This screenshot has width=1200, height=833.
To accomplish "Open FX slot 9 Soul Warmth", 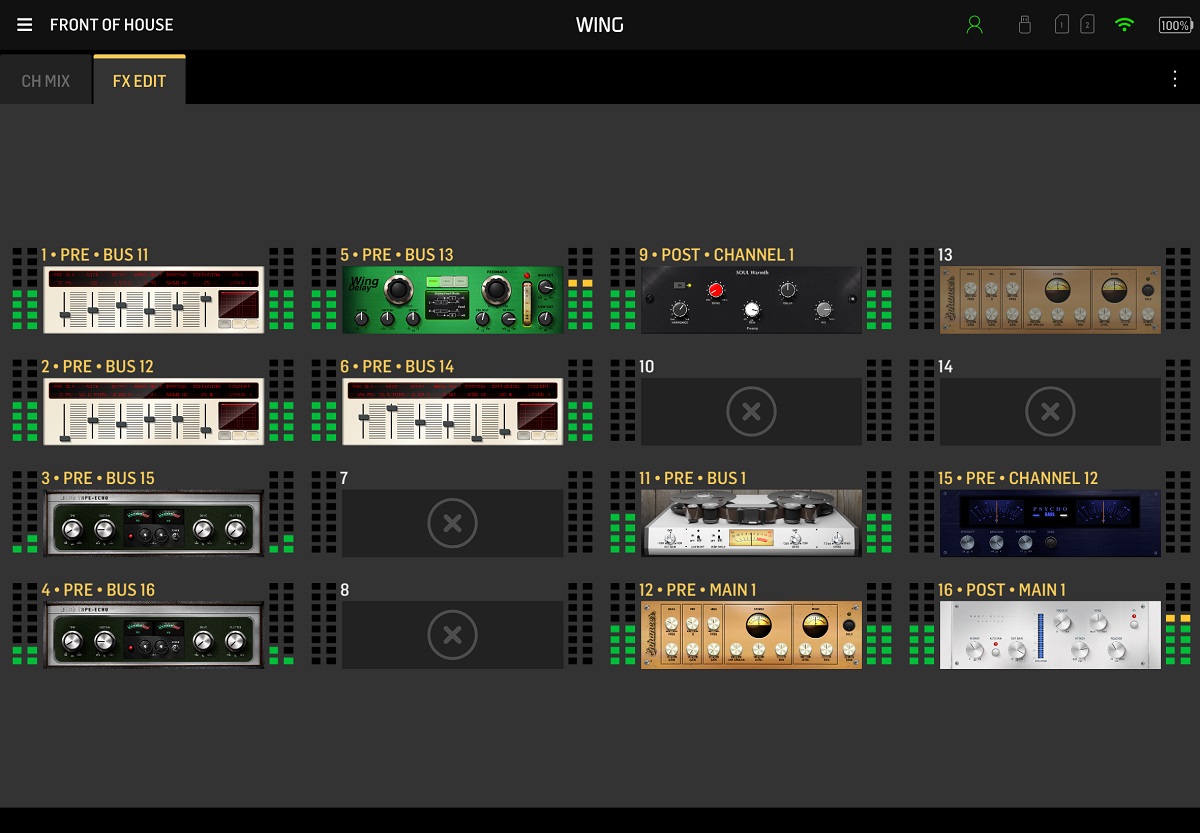I will pos(751,300).
